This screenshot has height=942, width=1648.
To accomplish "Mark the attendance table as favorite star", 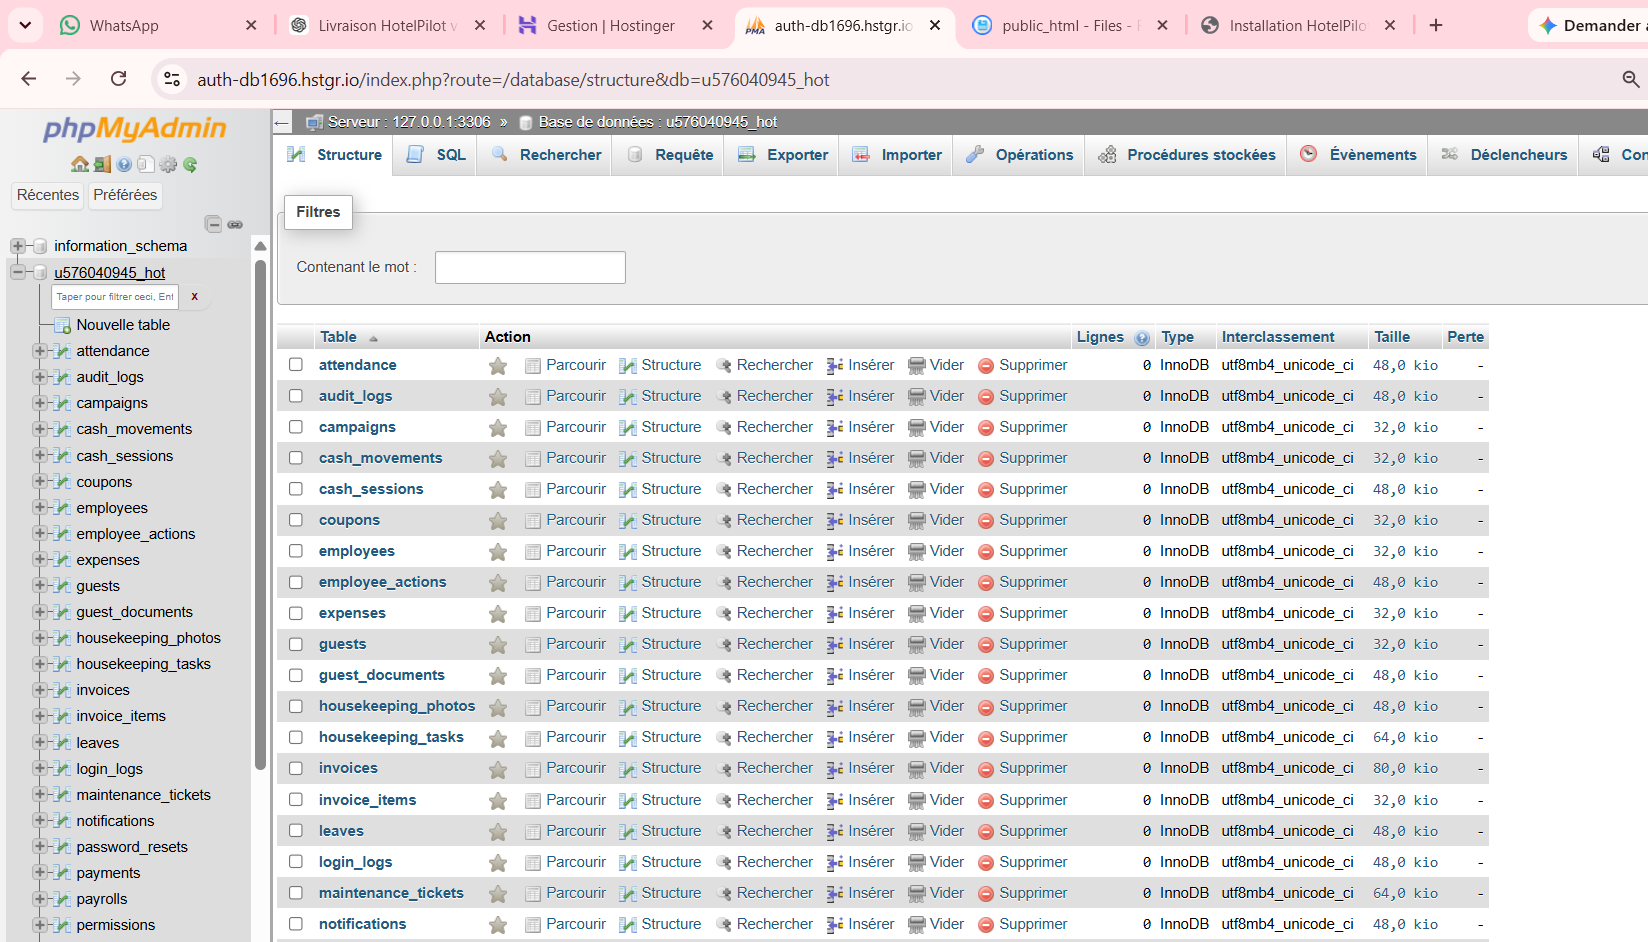I will [498, 366].
